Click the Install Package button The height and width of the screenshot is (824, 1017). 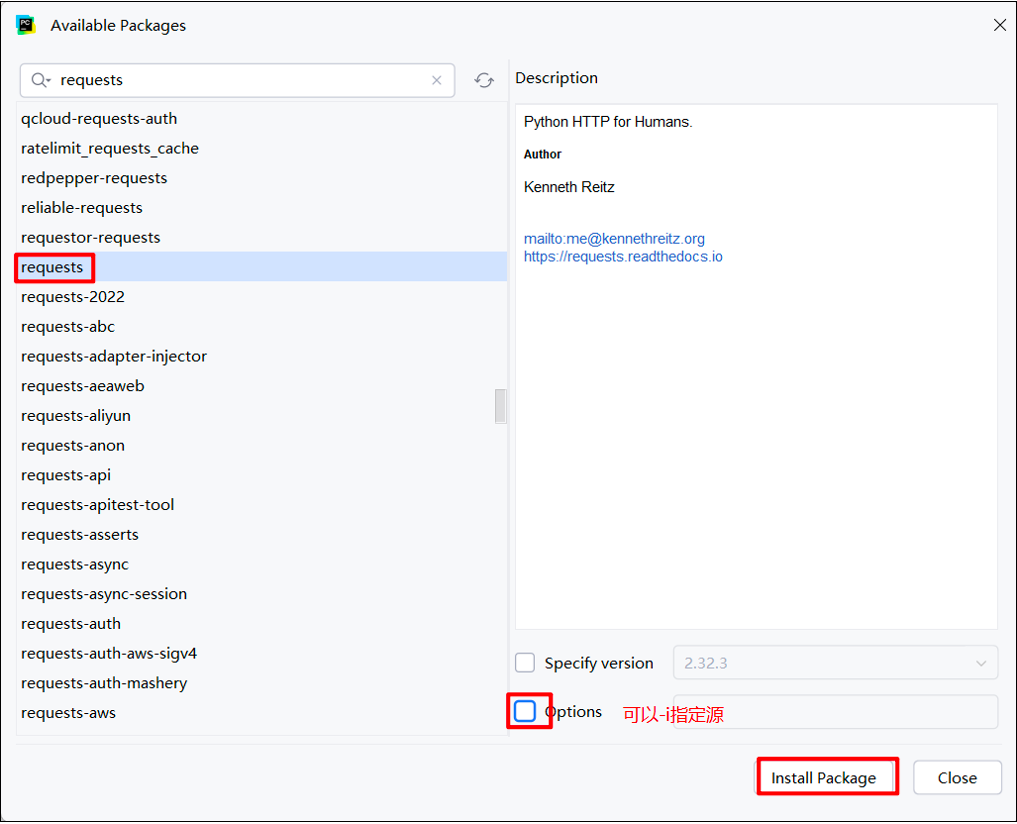click(x=823, y=778)
